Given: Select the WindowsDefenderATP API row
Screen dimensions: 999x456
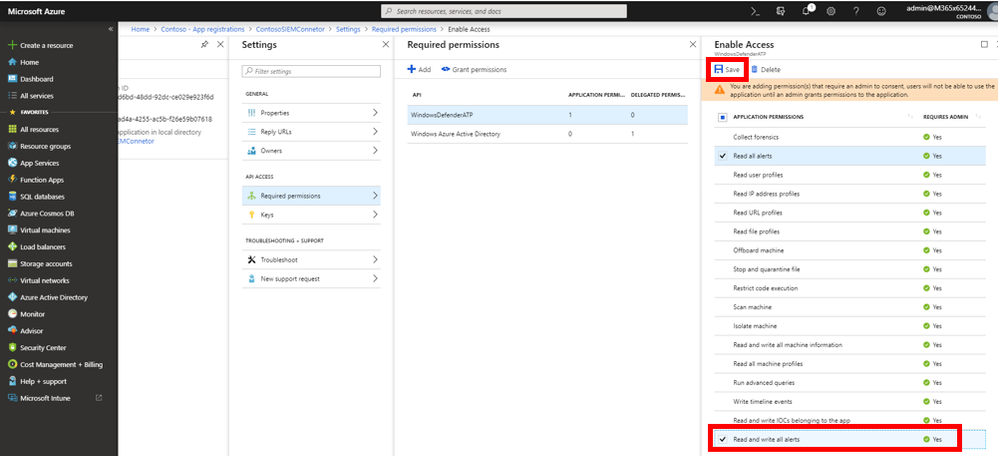Looking at the screenshot, I should (x=547, y=115).
